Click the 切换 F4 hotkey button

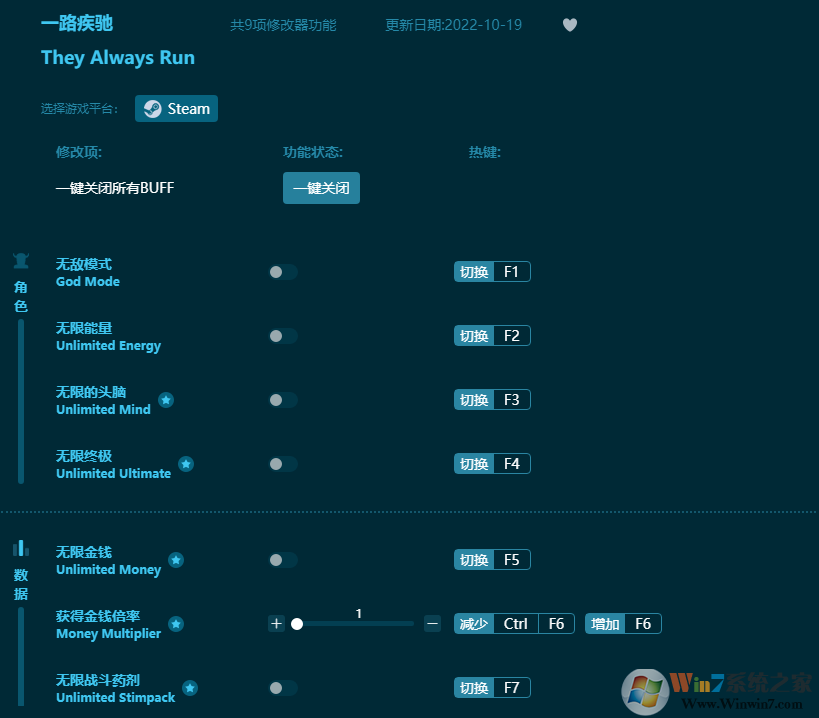492,464
